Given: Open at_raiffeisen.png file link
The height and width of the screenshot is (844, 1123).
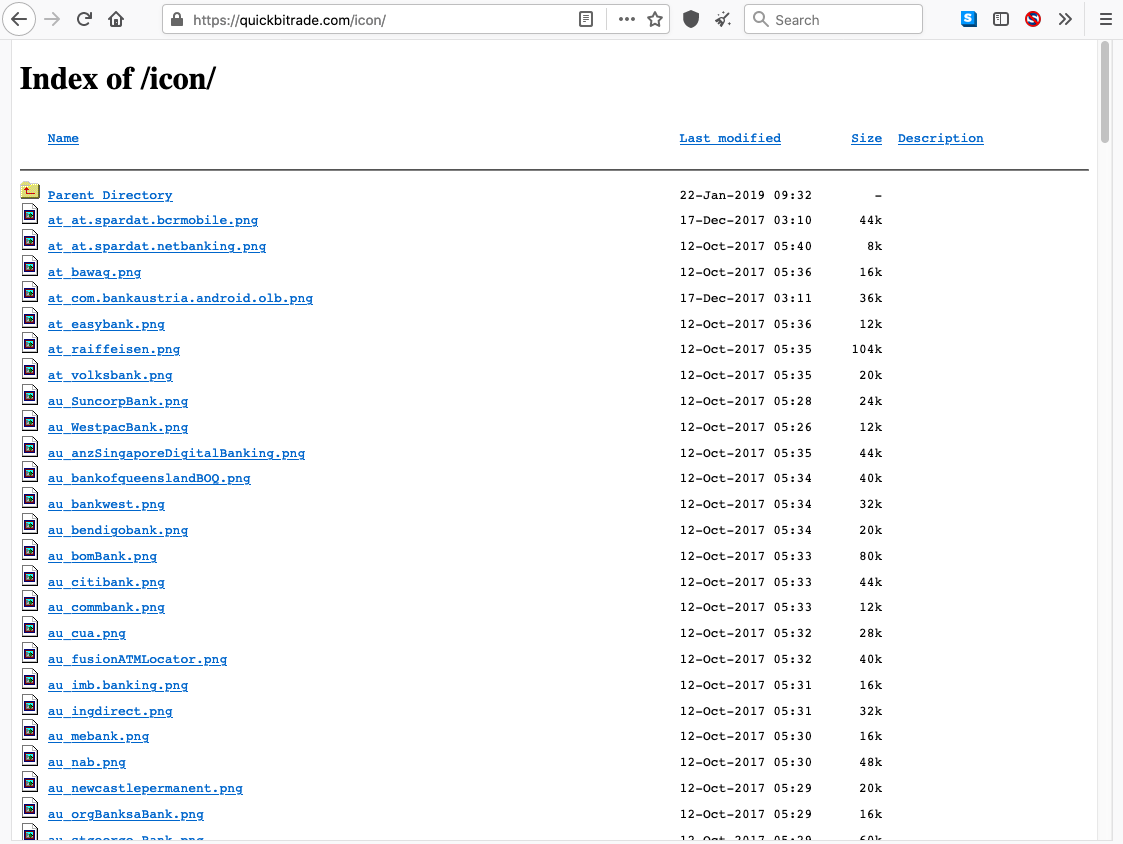Looking at the screenshot, I should 114,350.
